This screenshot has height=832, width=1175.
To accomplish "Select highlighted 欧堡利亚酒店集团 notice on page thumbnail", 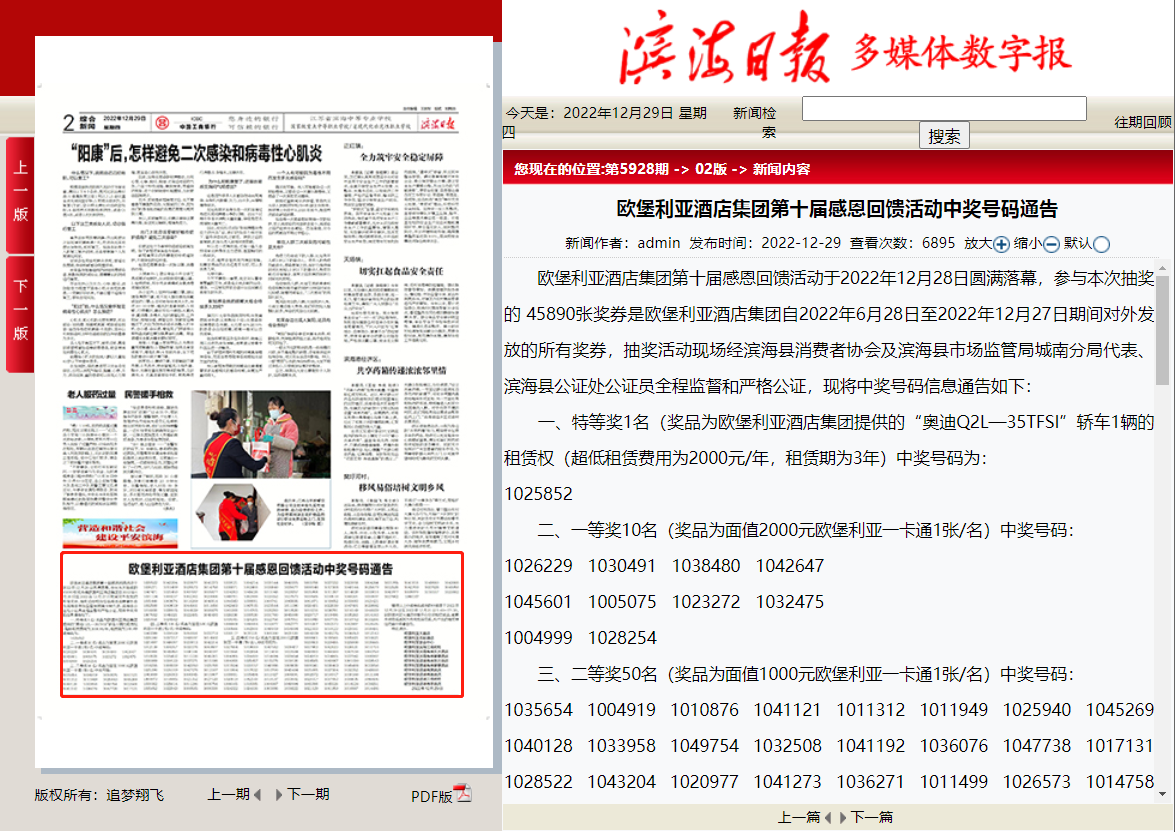I will click(x=261, y=624).
